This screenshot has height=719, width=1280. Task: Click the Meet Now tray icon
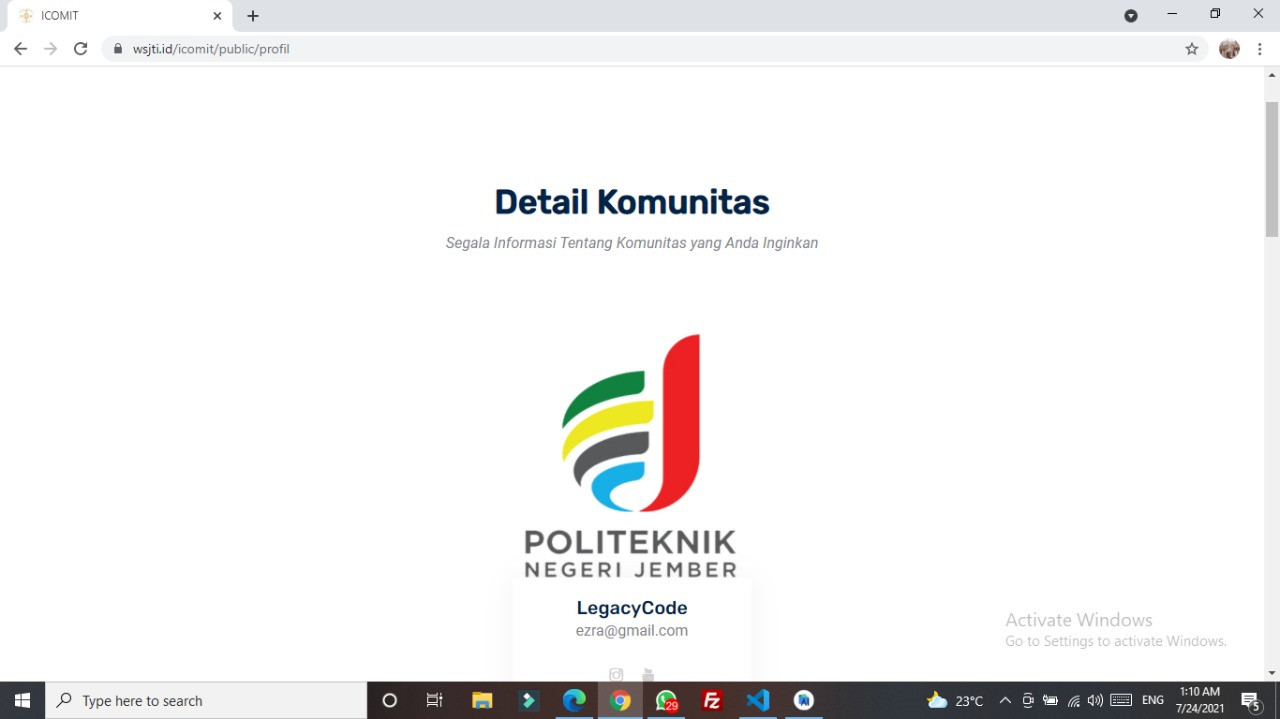click(x=1028, y=700)
